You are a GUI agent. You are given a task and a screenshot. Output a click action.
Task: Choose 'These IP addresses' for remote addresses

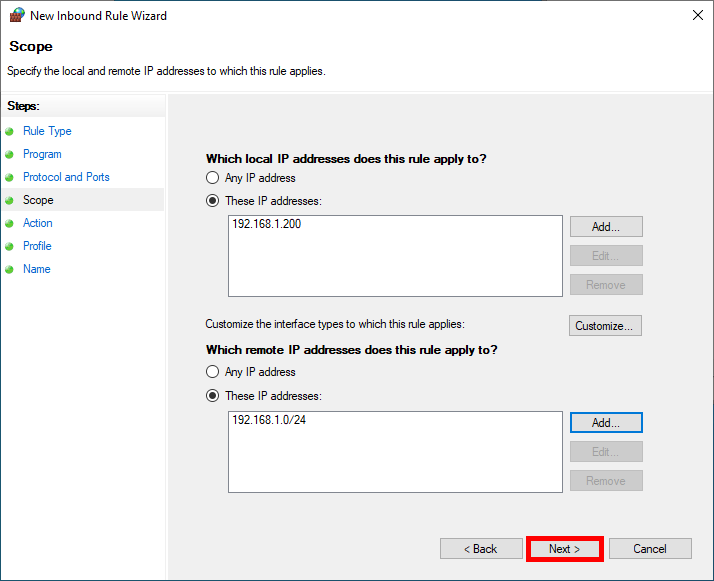pos(212,395)
